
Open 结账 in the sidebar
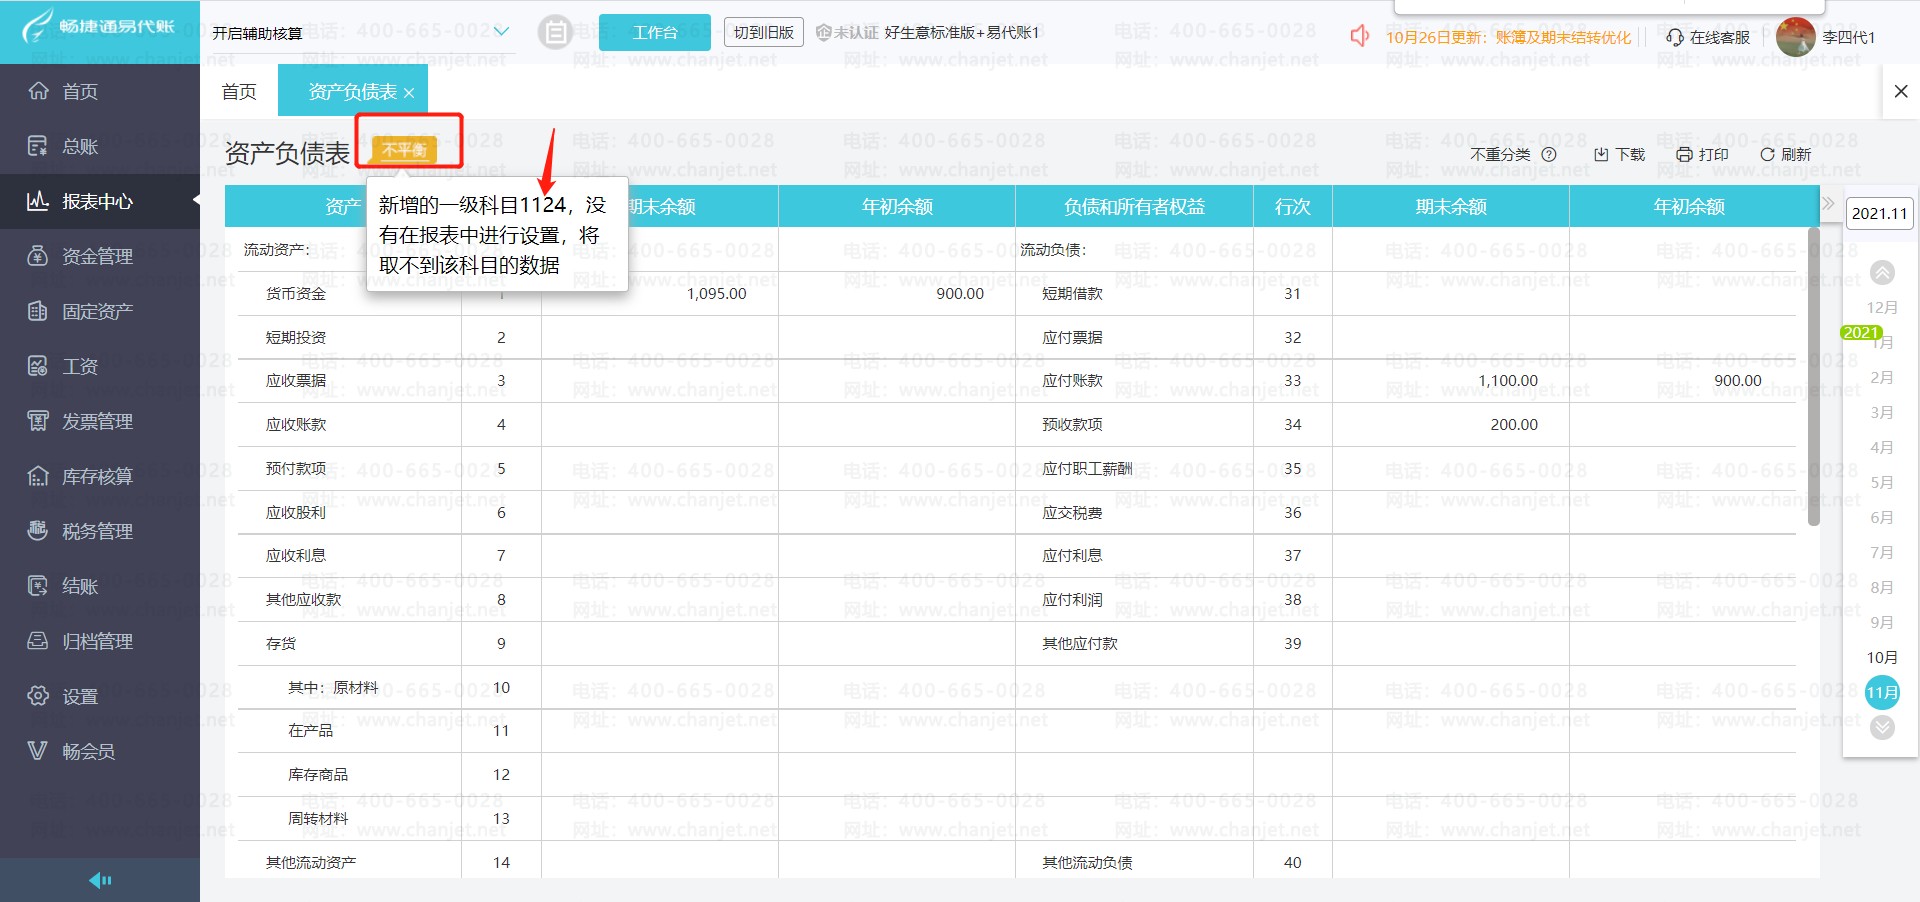click(100, 586)
